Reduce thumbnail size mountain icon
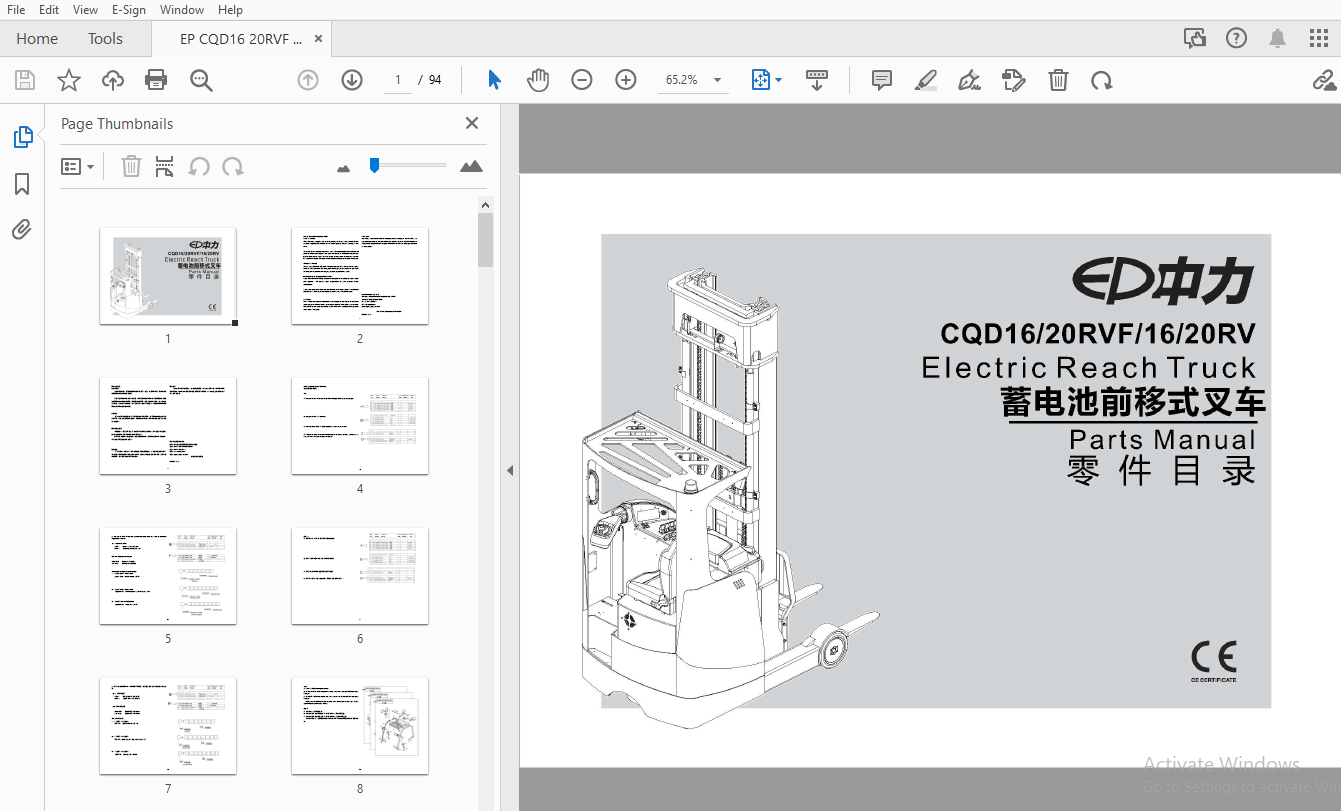Viewport: 1341px width, 811px height. click(x=344, y=168)
